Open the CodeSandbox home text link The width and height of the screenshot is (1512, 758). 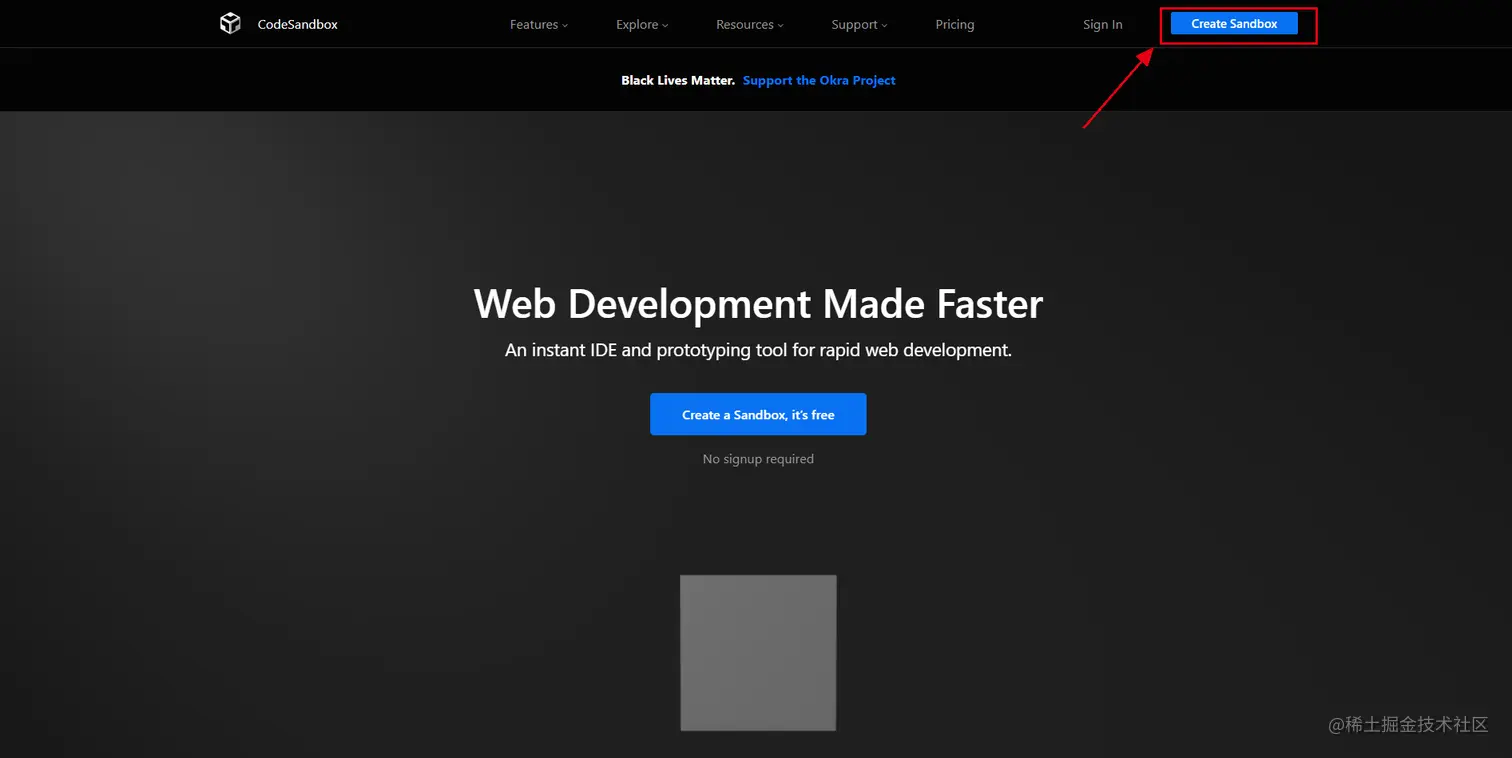(x=298, y=24)
